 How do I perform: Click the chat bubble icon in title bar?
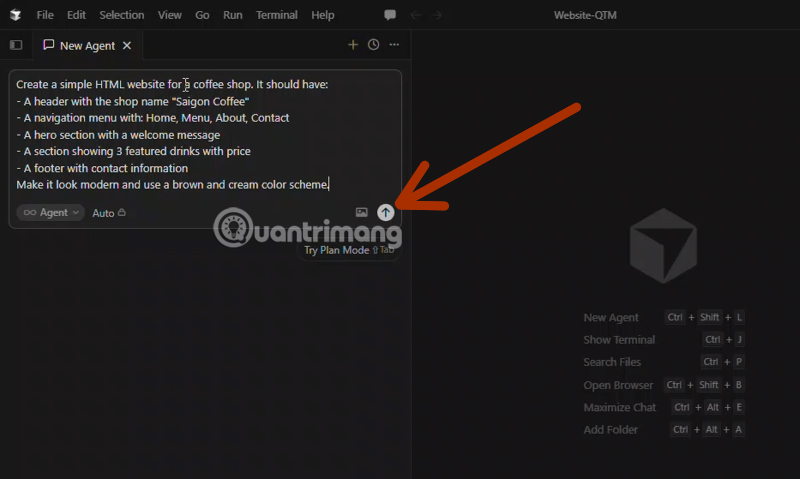[390, 15]
